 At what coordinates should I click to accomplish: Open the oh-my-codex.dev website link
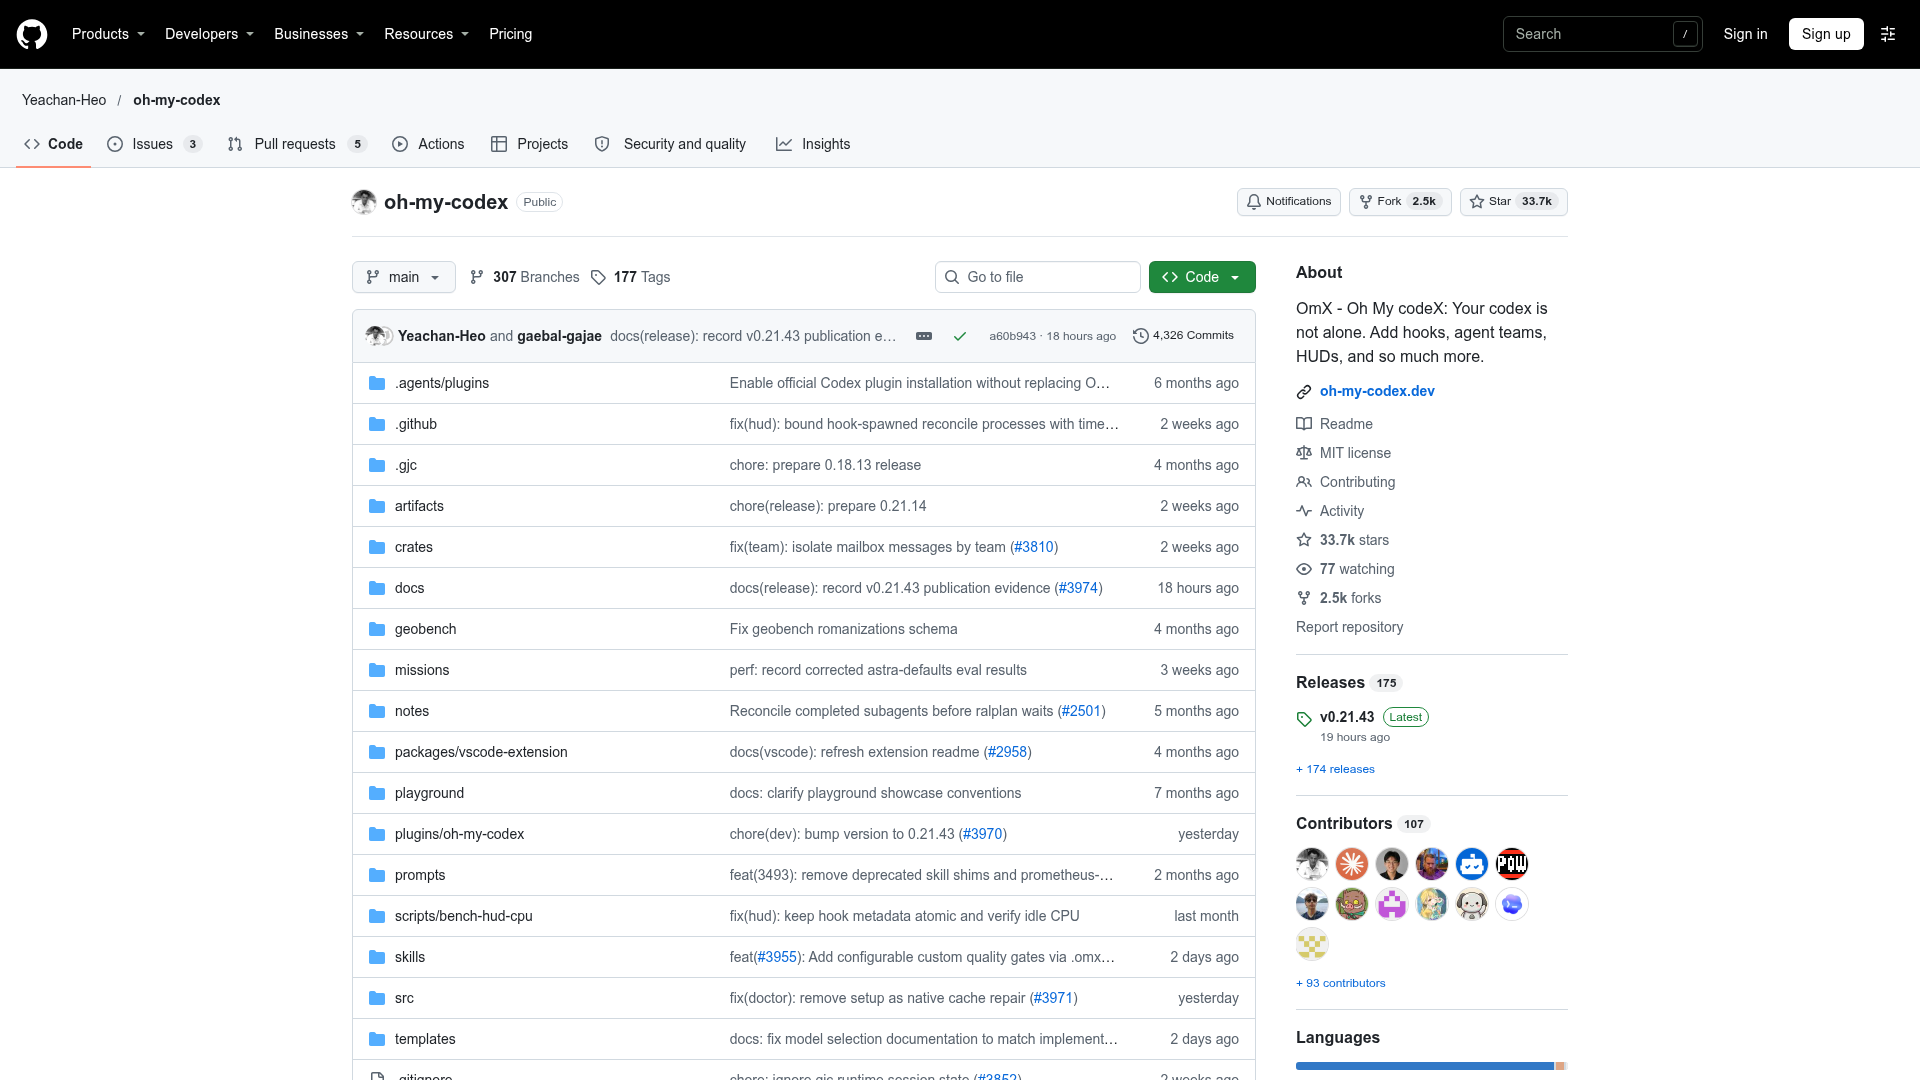[1376, 391]
